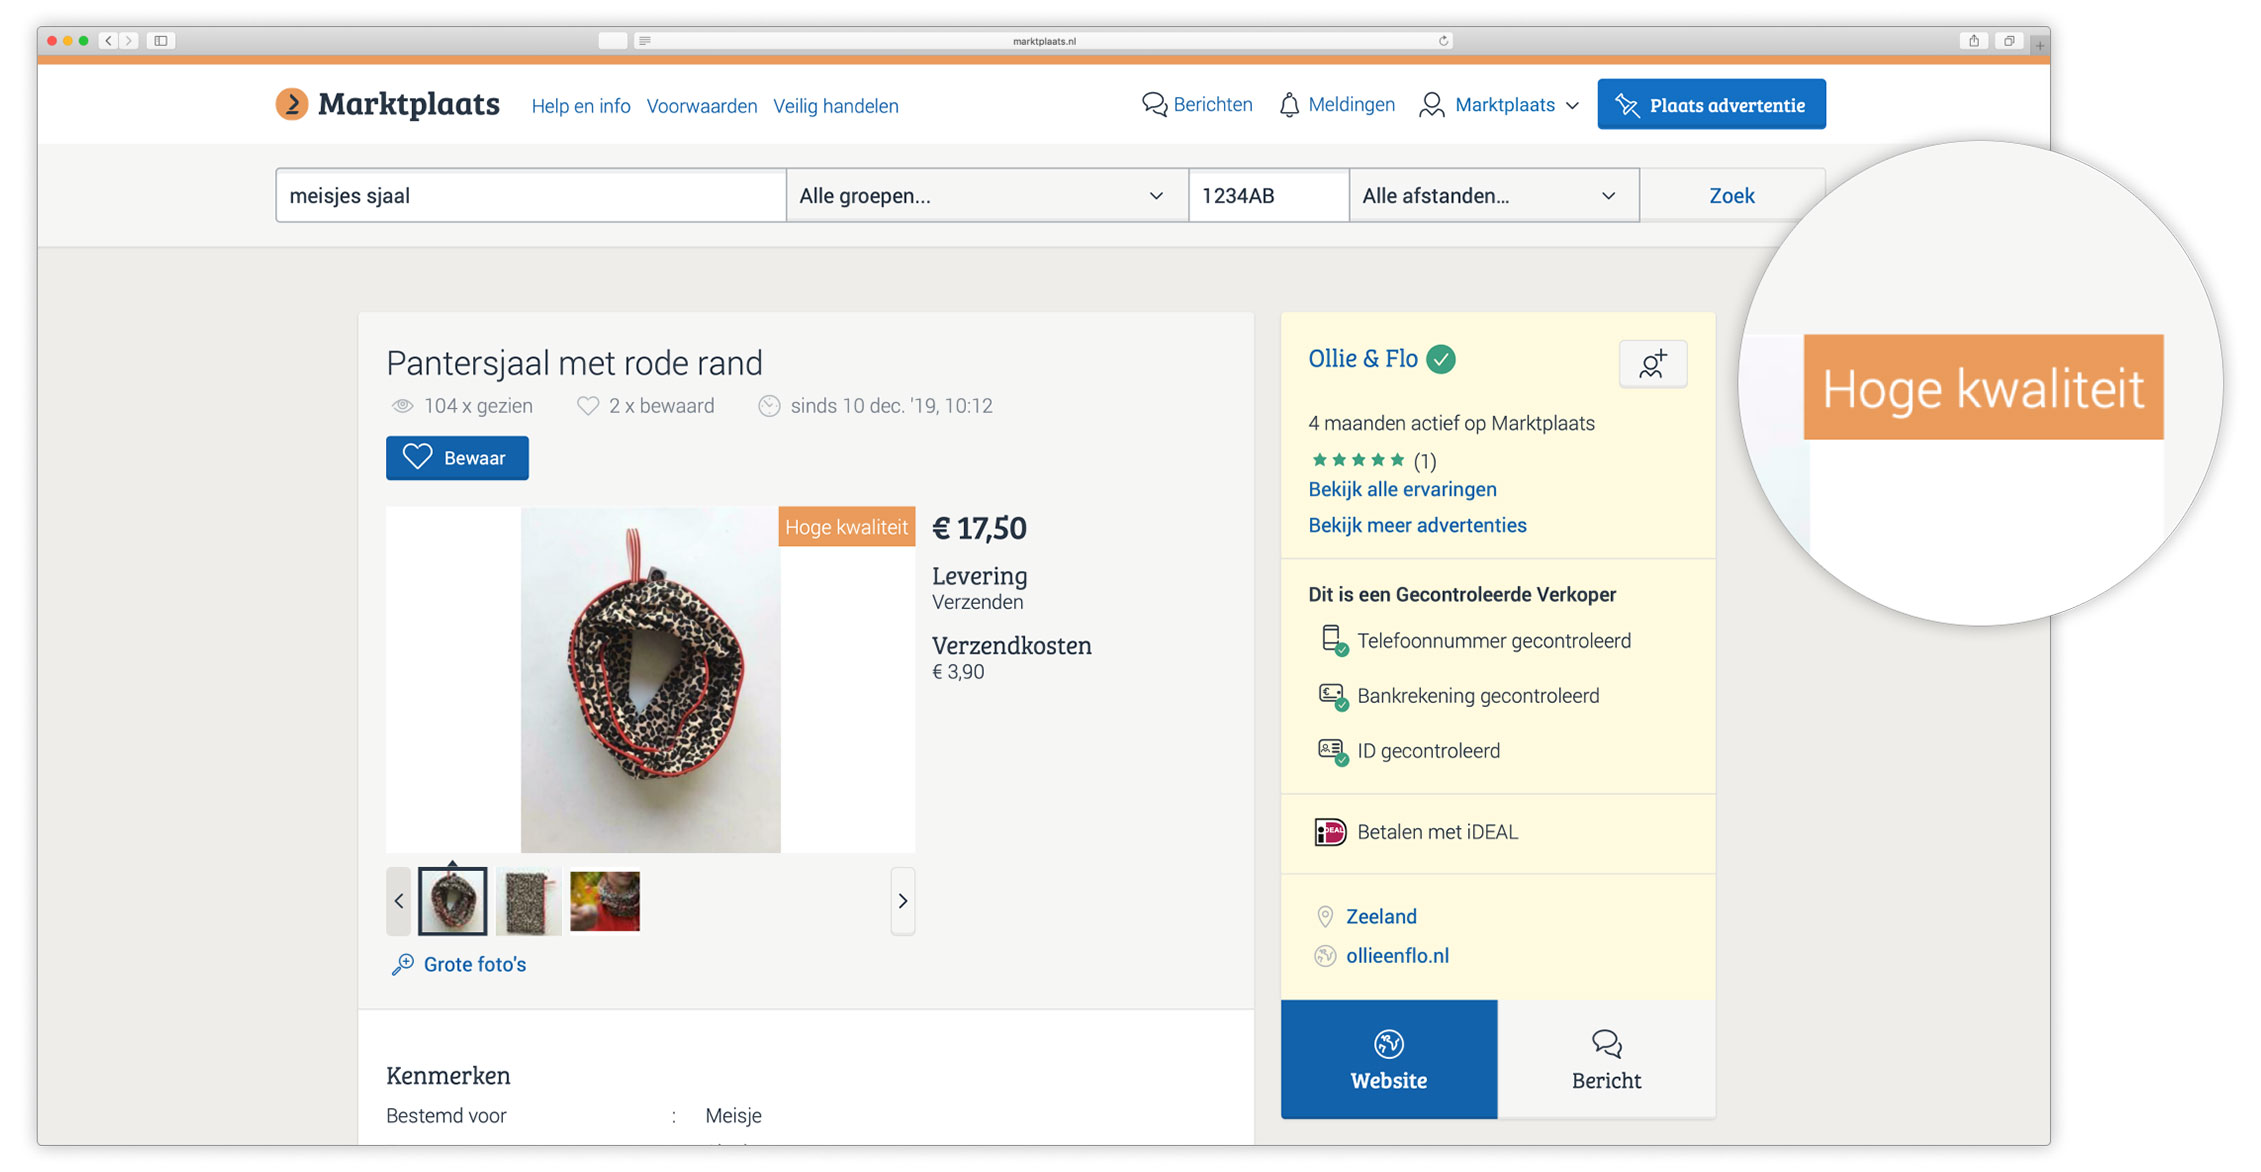The height and width of the screenshot is (1172, 2261).
Task: Click the follow seller icon button
Action: click(1652, 364)
